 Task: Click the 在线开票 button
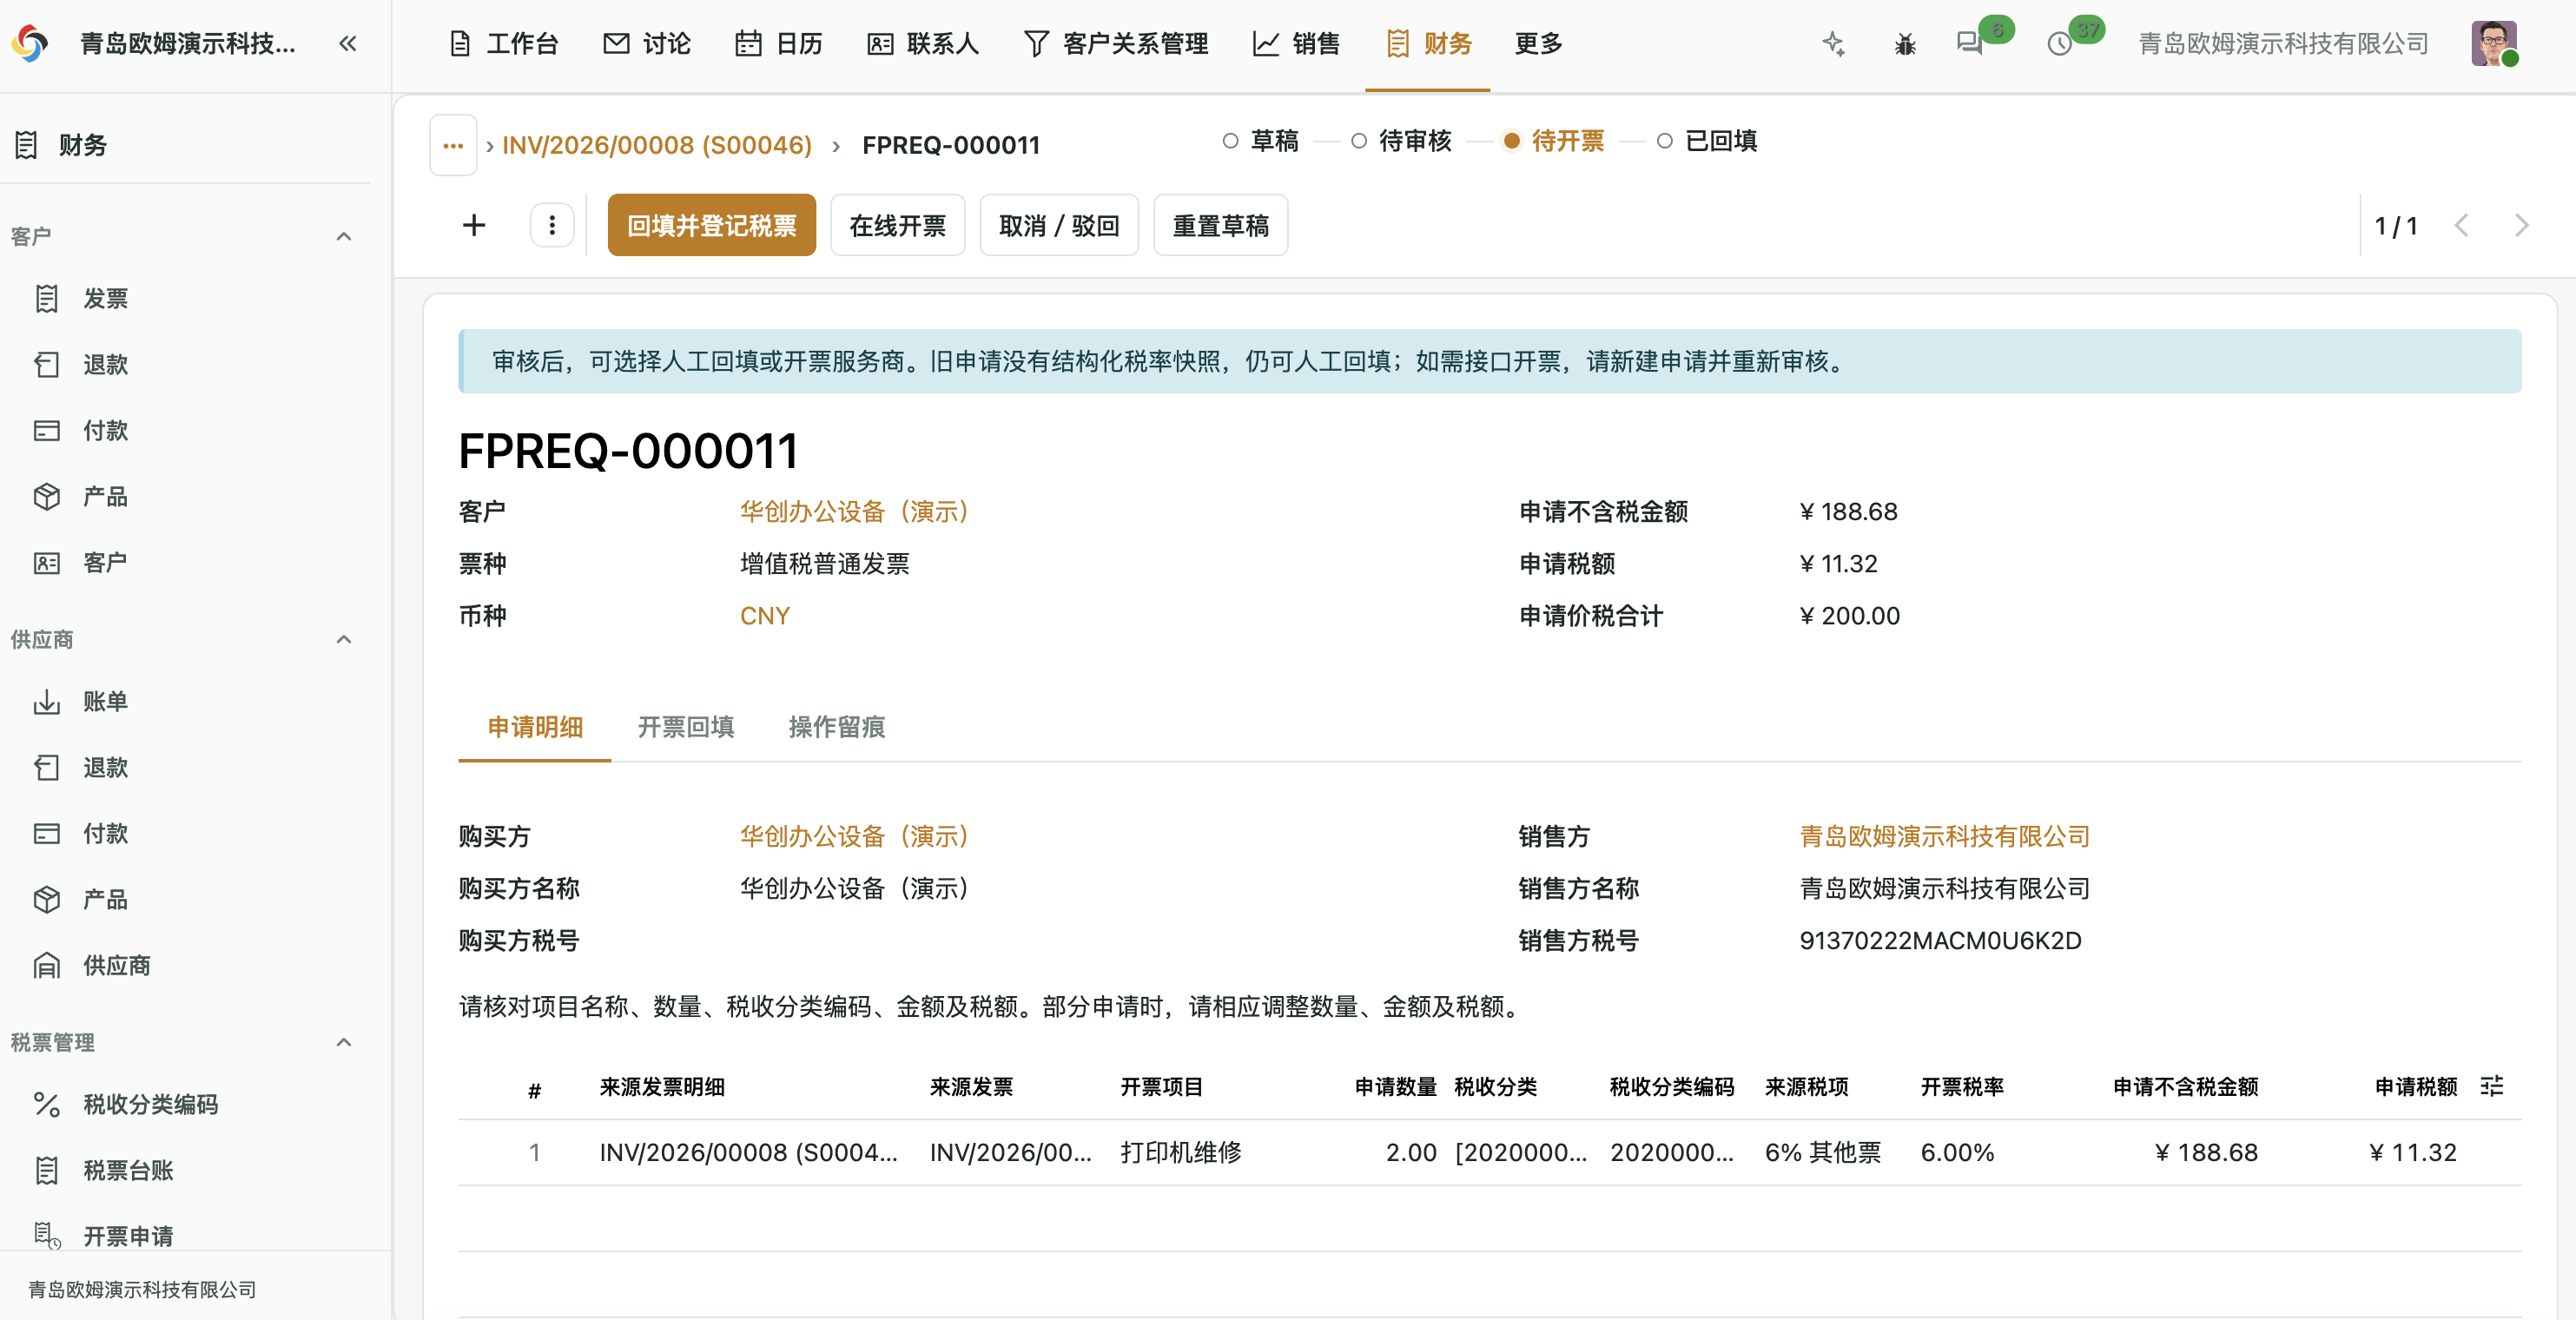coord(898,225)
